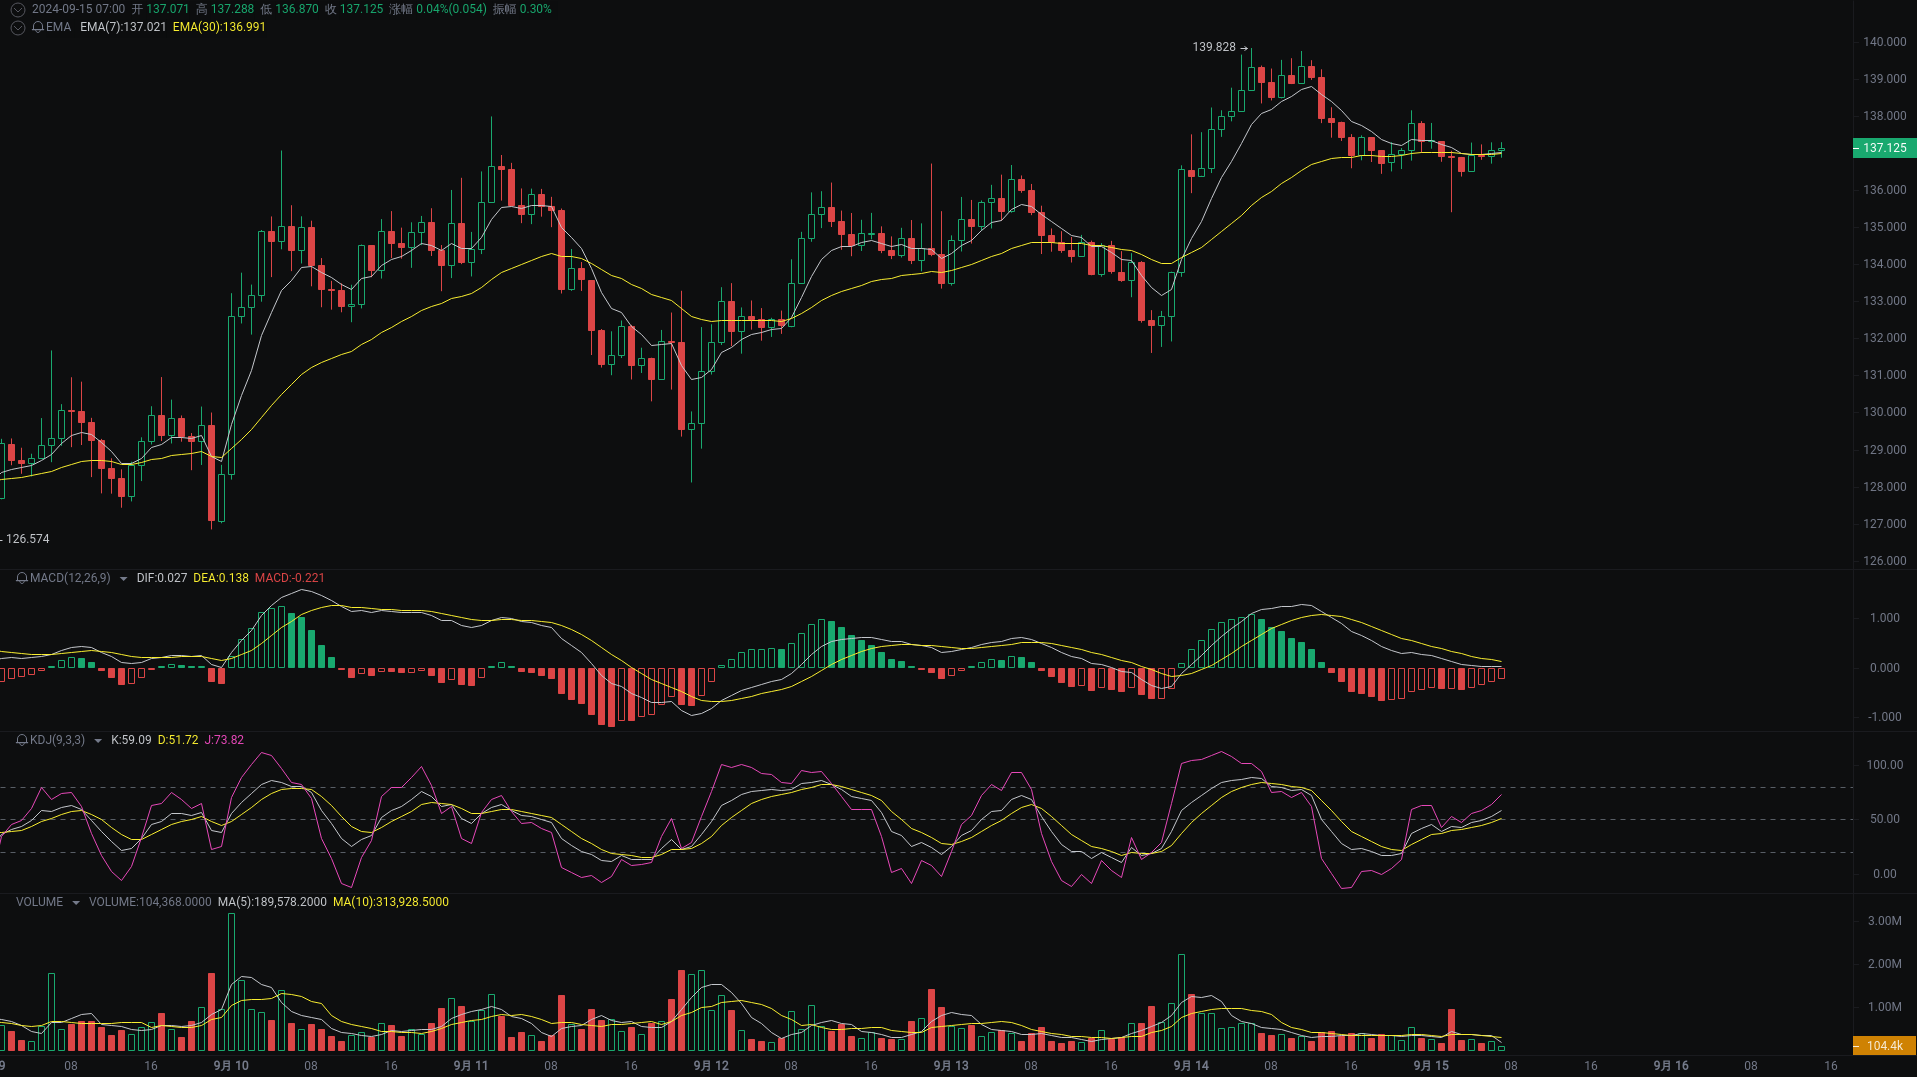The width and height of the screenshot is (1917, 1077).
Task: Expand the VOLUME indicator dropdown
Action: click(x=75, y=901)
